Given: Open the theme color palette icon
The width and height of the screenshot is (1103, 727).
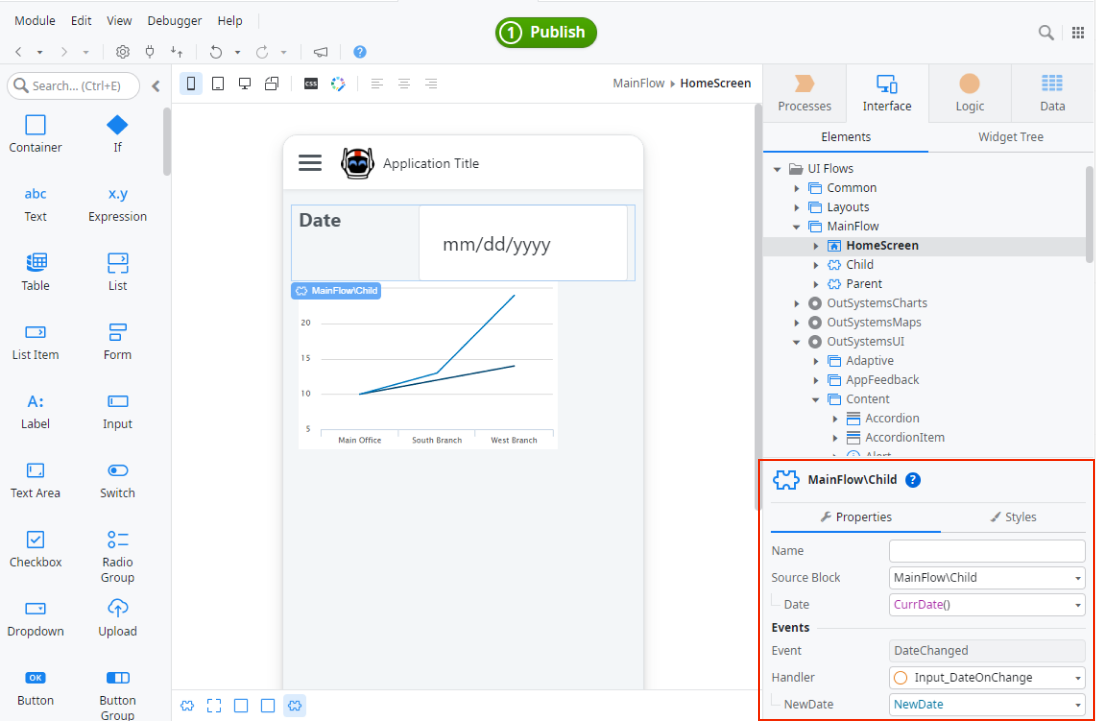Looking at the screenshot, I should coord(338,84).
